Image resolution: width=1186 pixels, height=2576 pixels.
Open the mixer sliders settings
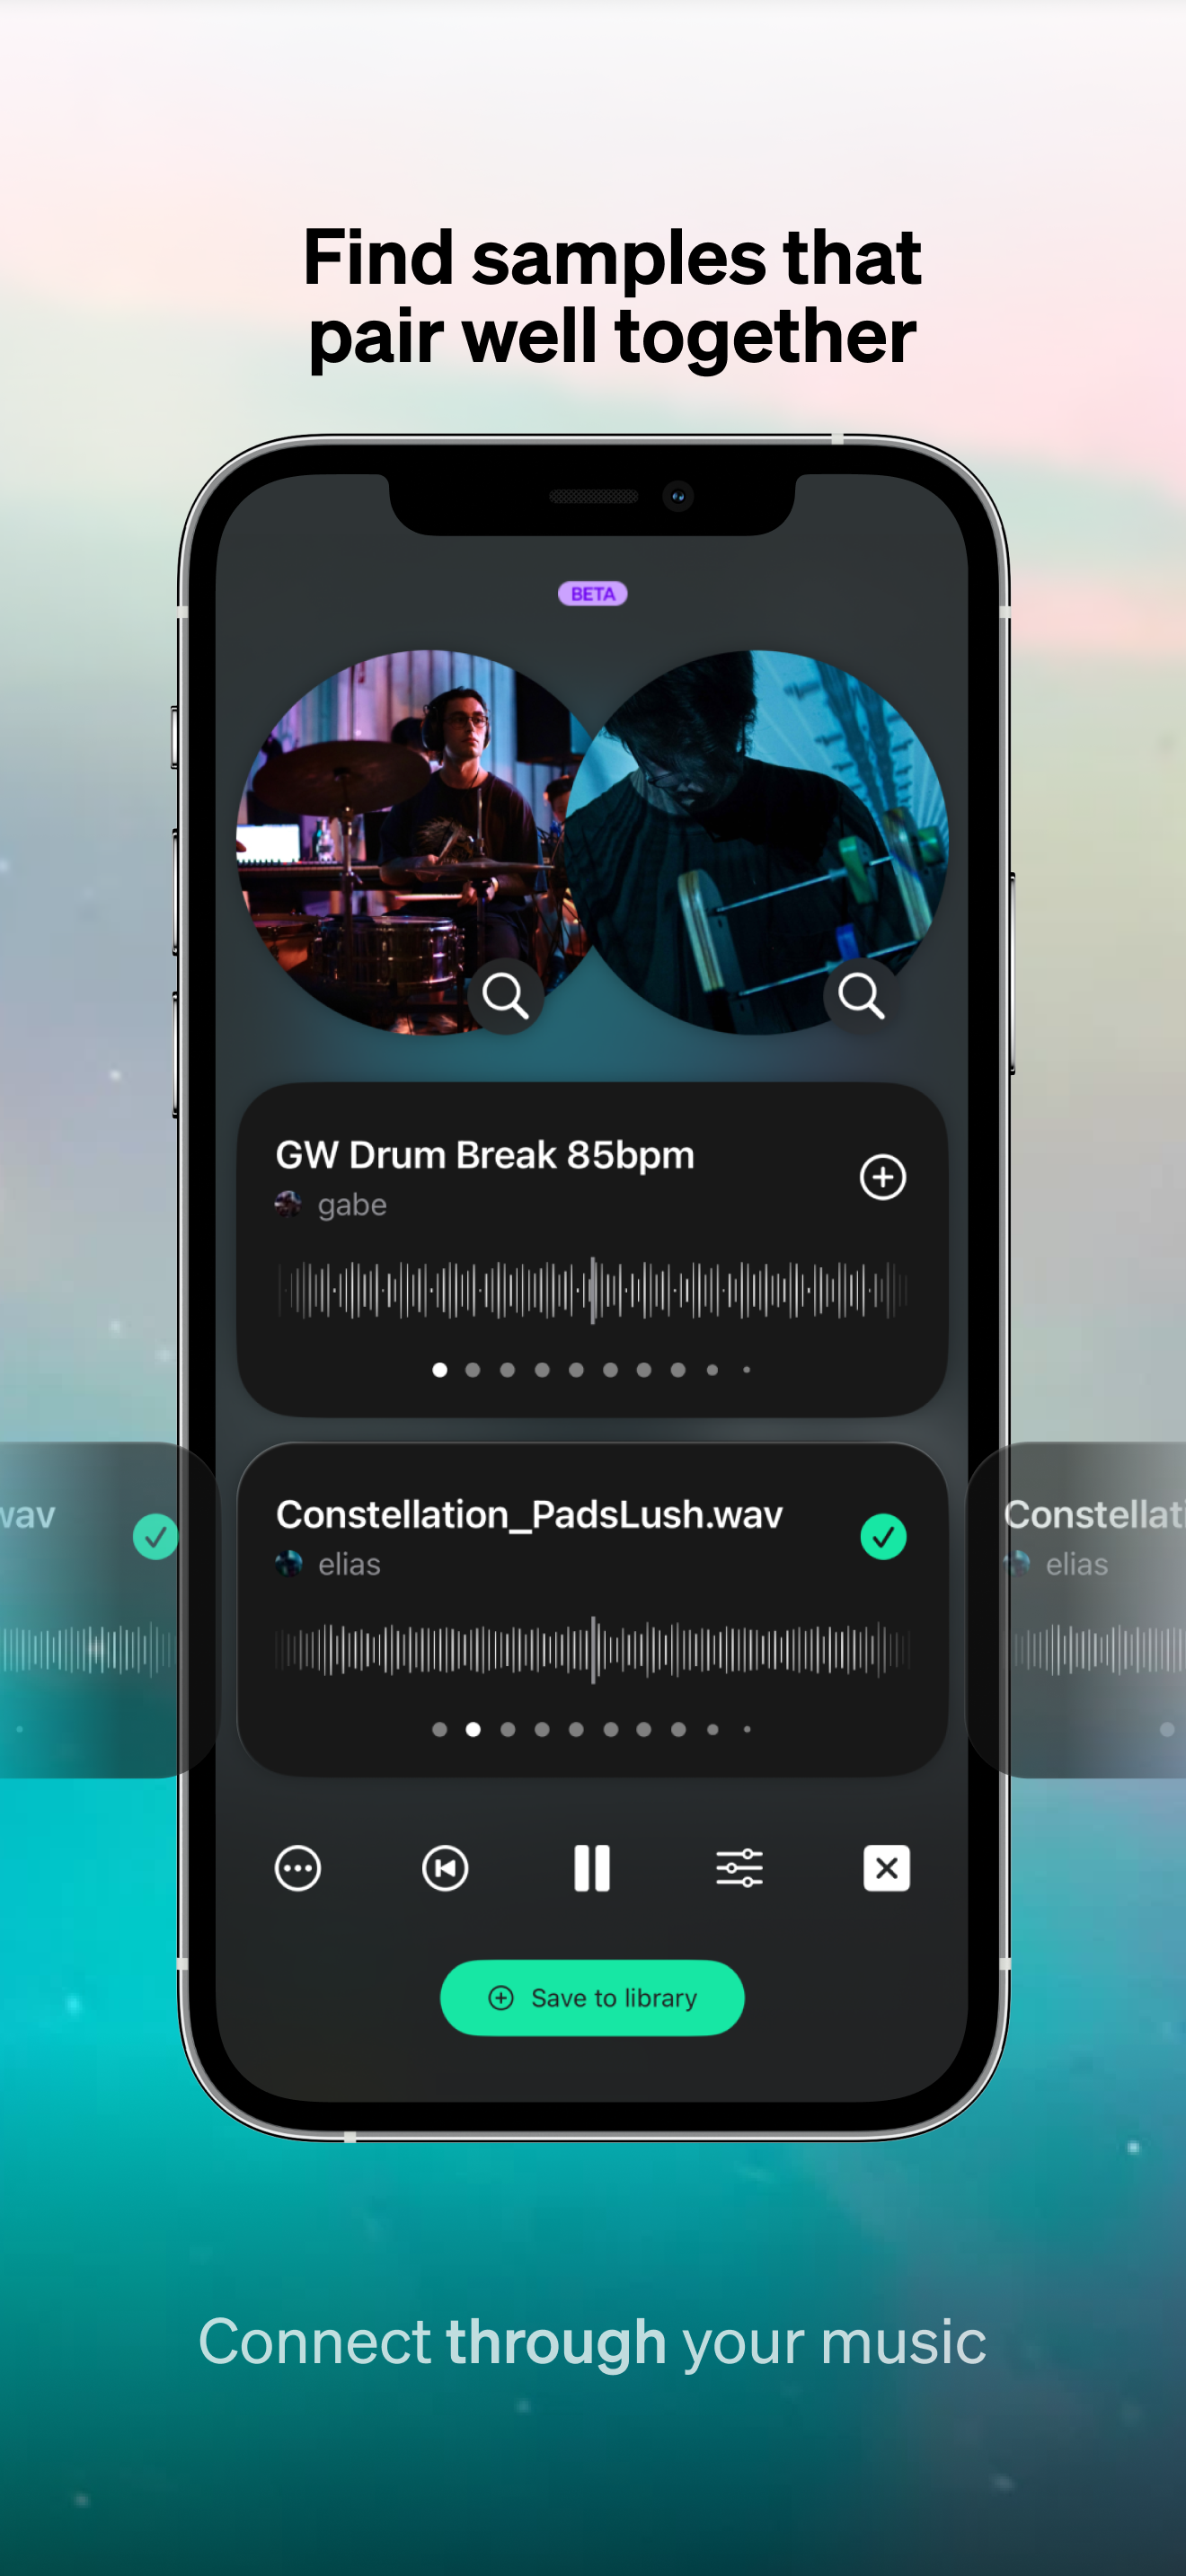[739, 1868]
